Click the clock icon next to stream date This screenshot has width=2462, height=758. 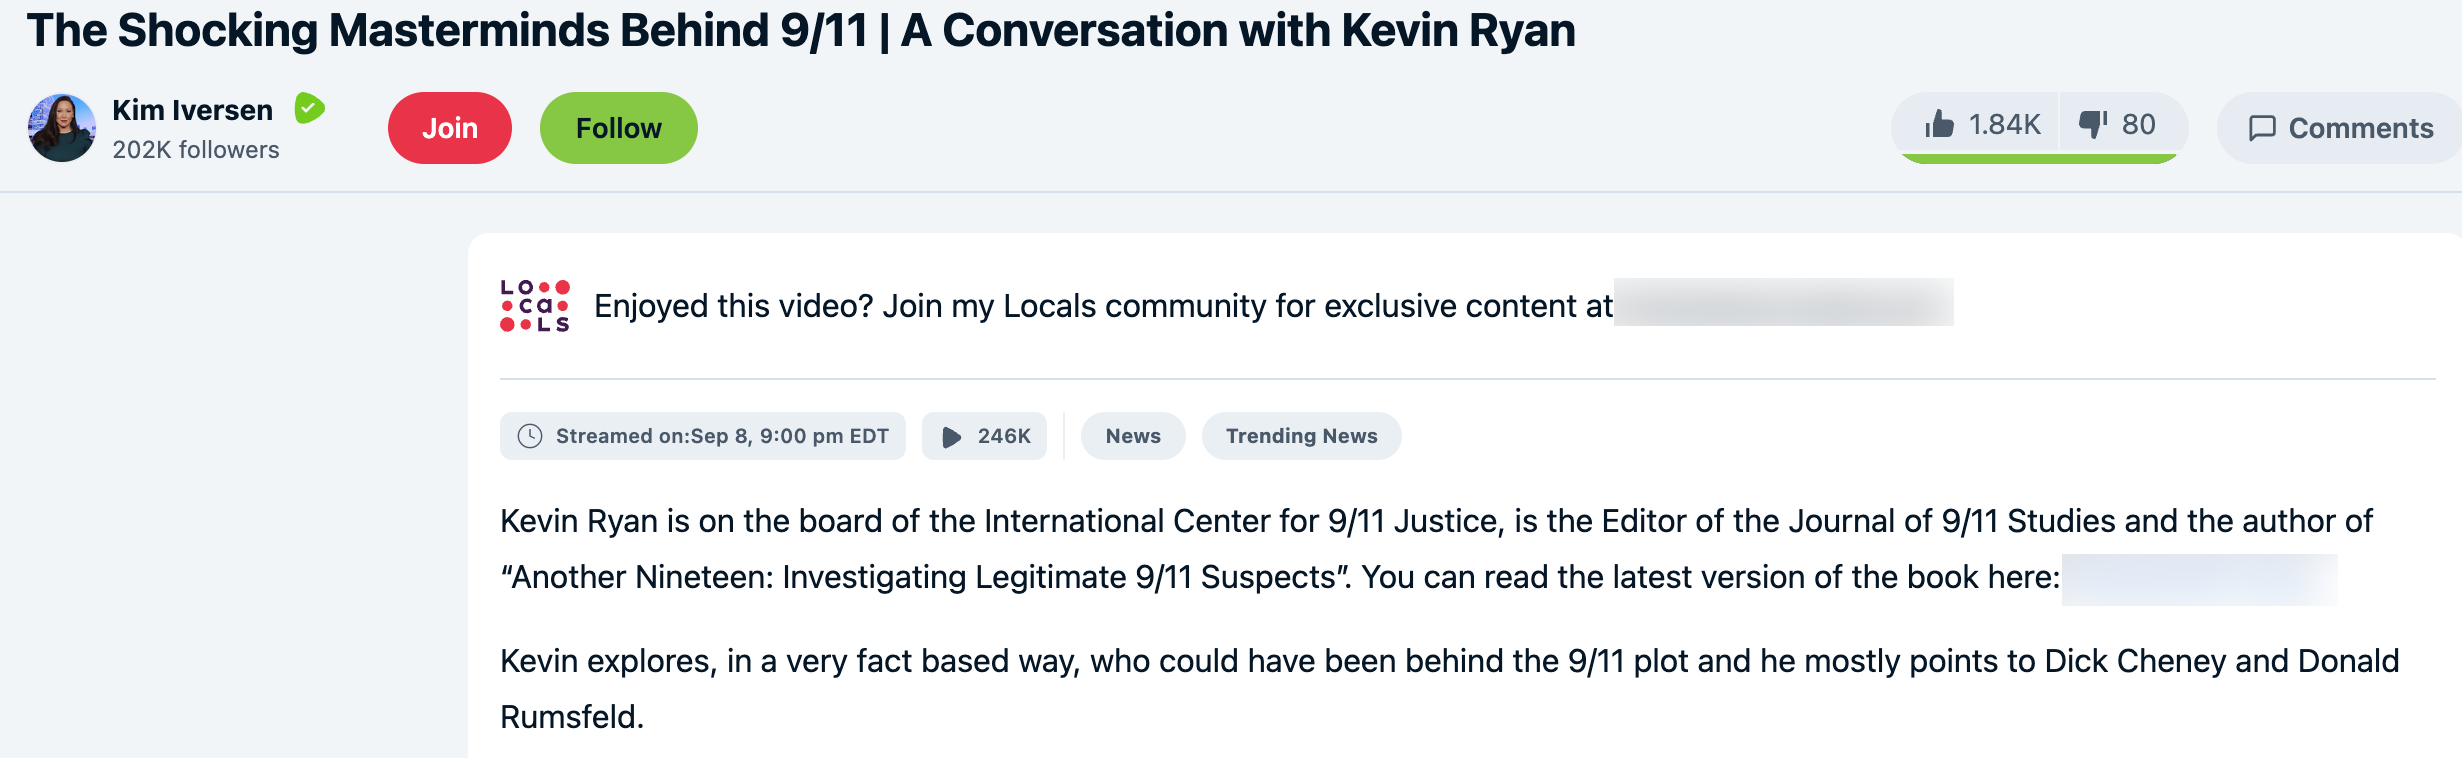[x=530, y=436]
